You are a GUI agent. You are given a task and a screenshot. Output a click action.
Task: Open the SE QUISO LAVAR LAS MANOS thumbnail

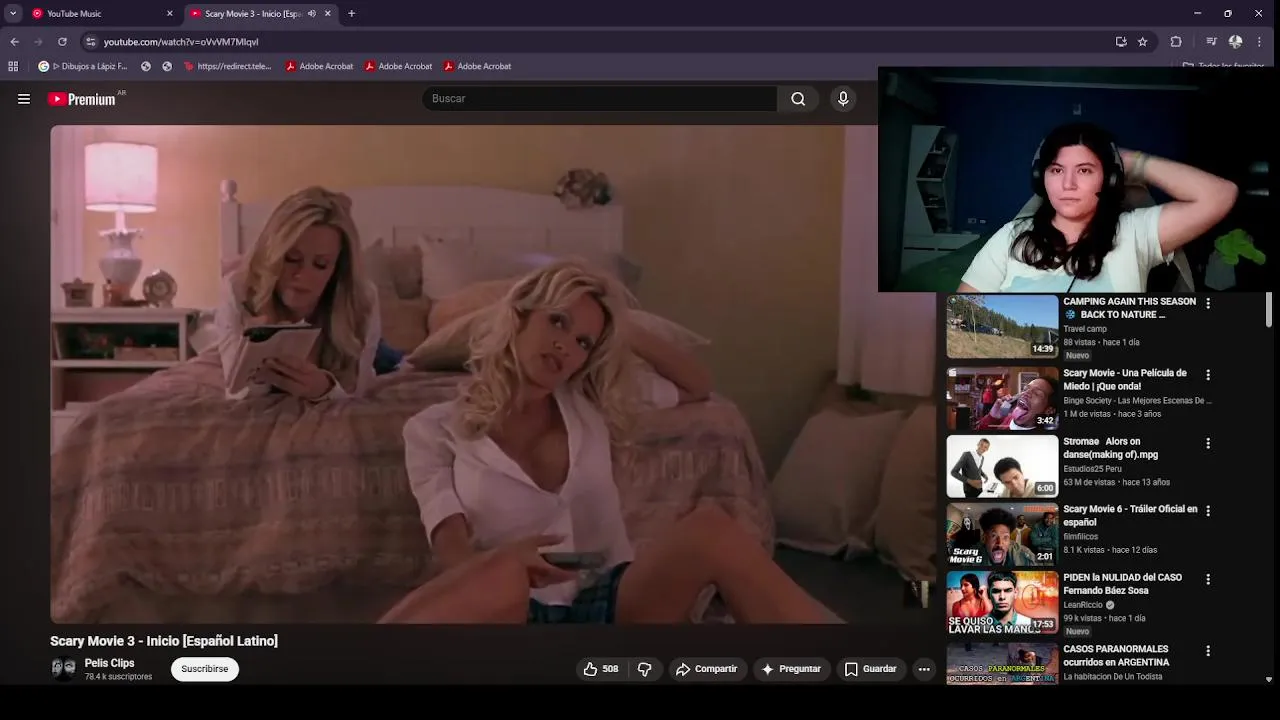[x=1002, y=602]
